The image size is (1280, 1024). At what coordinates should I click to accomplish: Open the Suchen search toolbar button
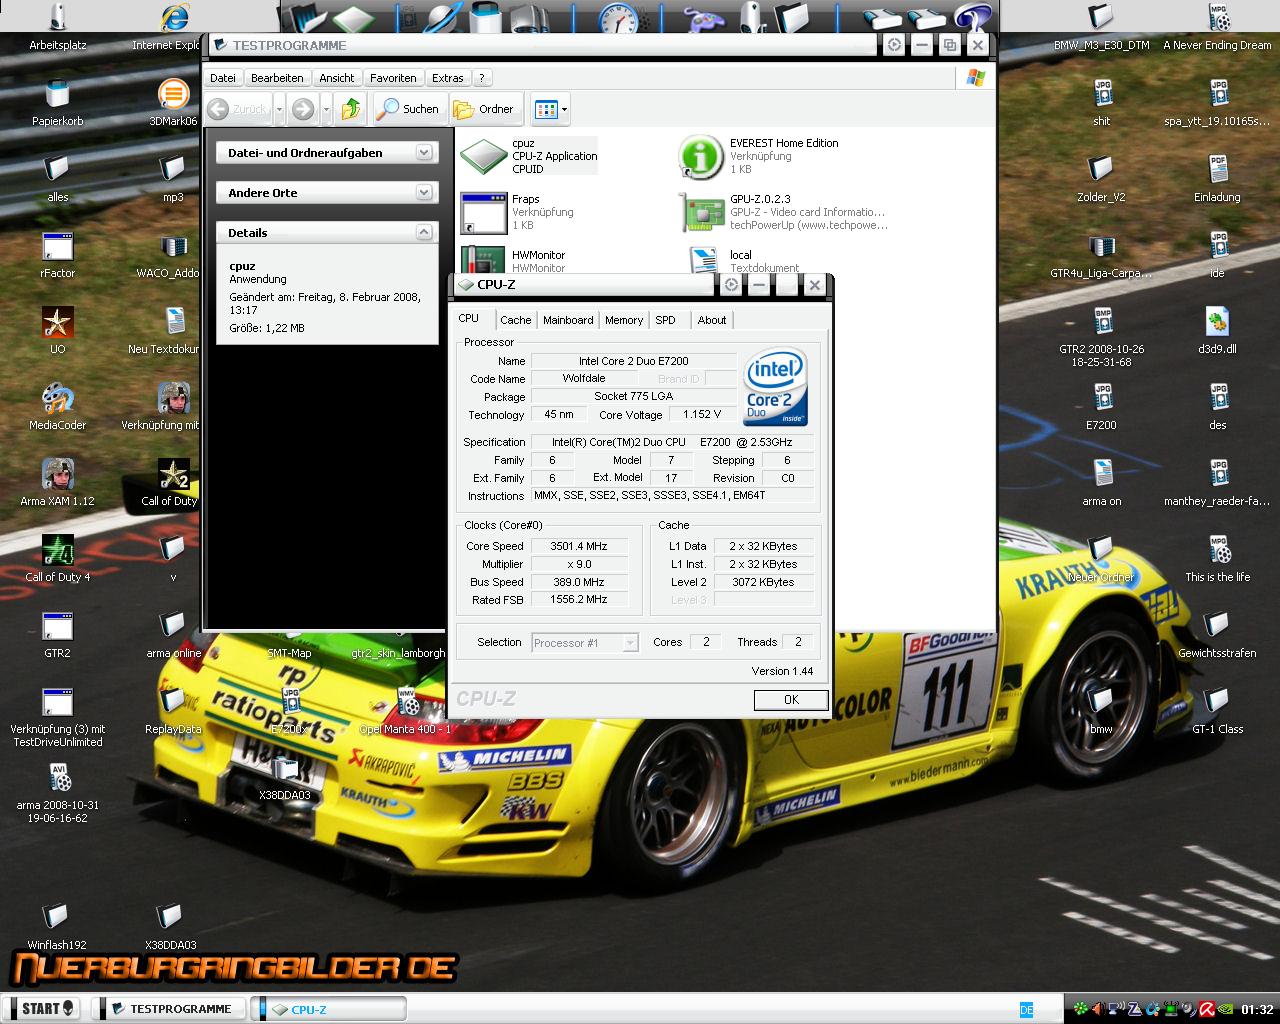[x=407, y=109]
